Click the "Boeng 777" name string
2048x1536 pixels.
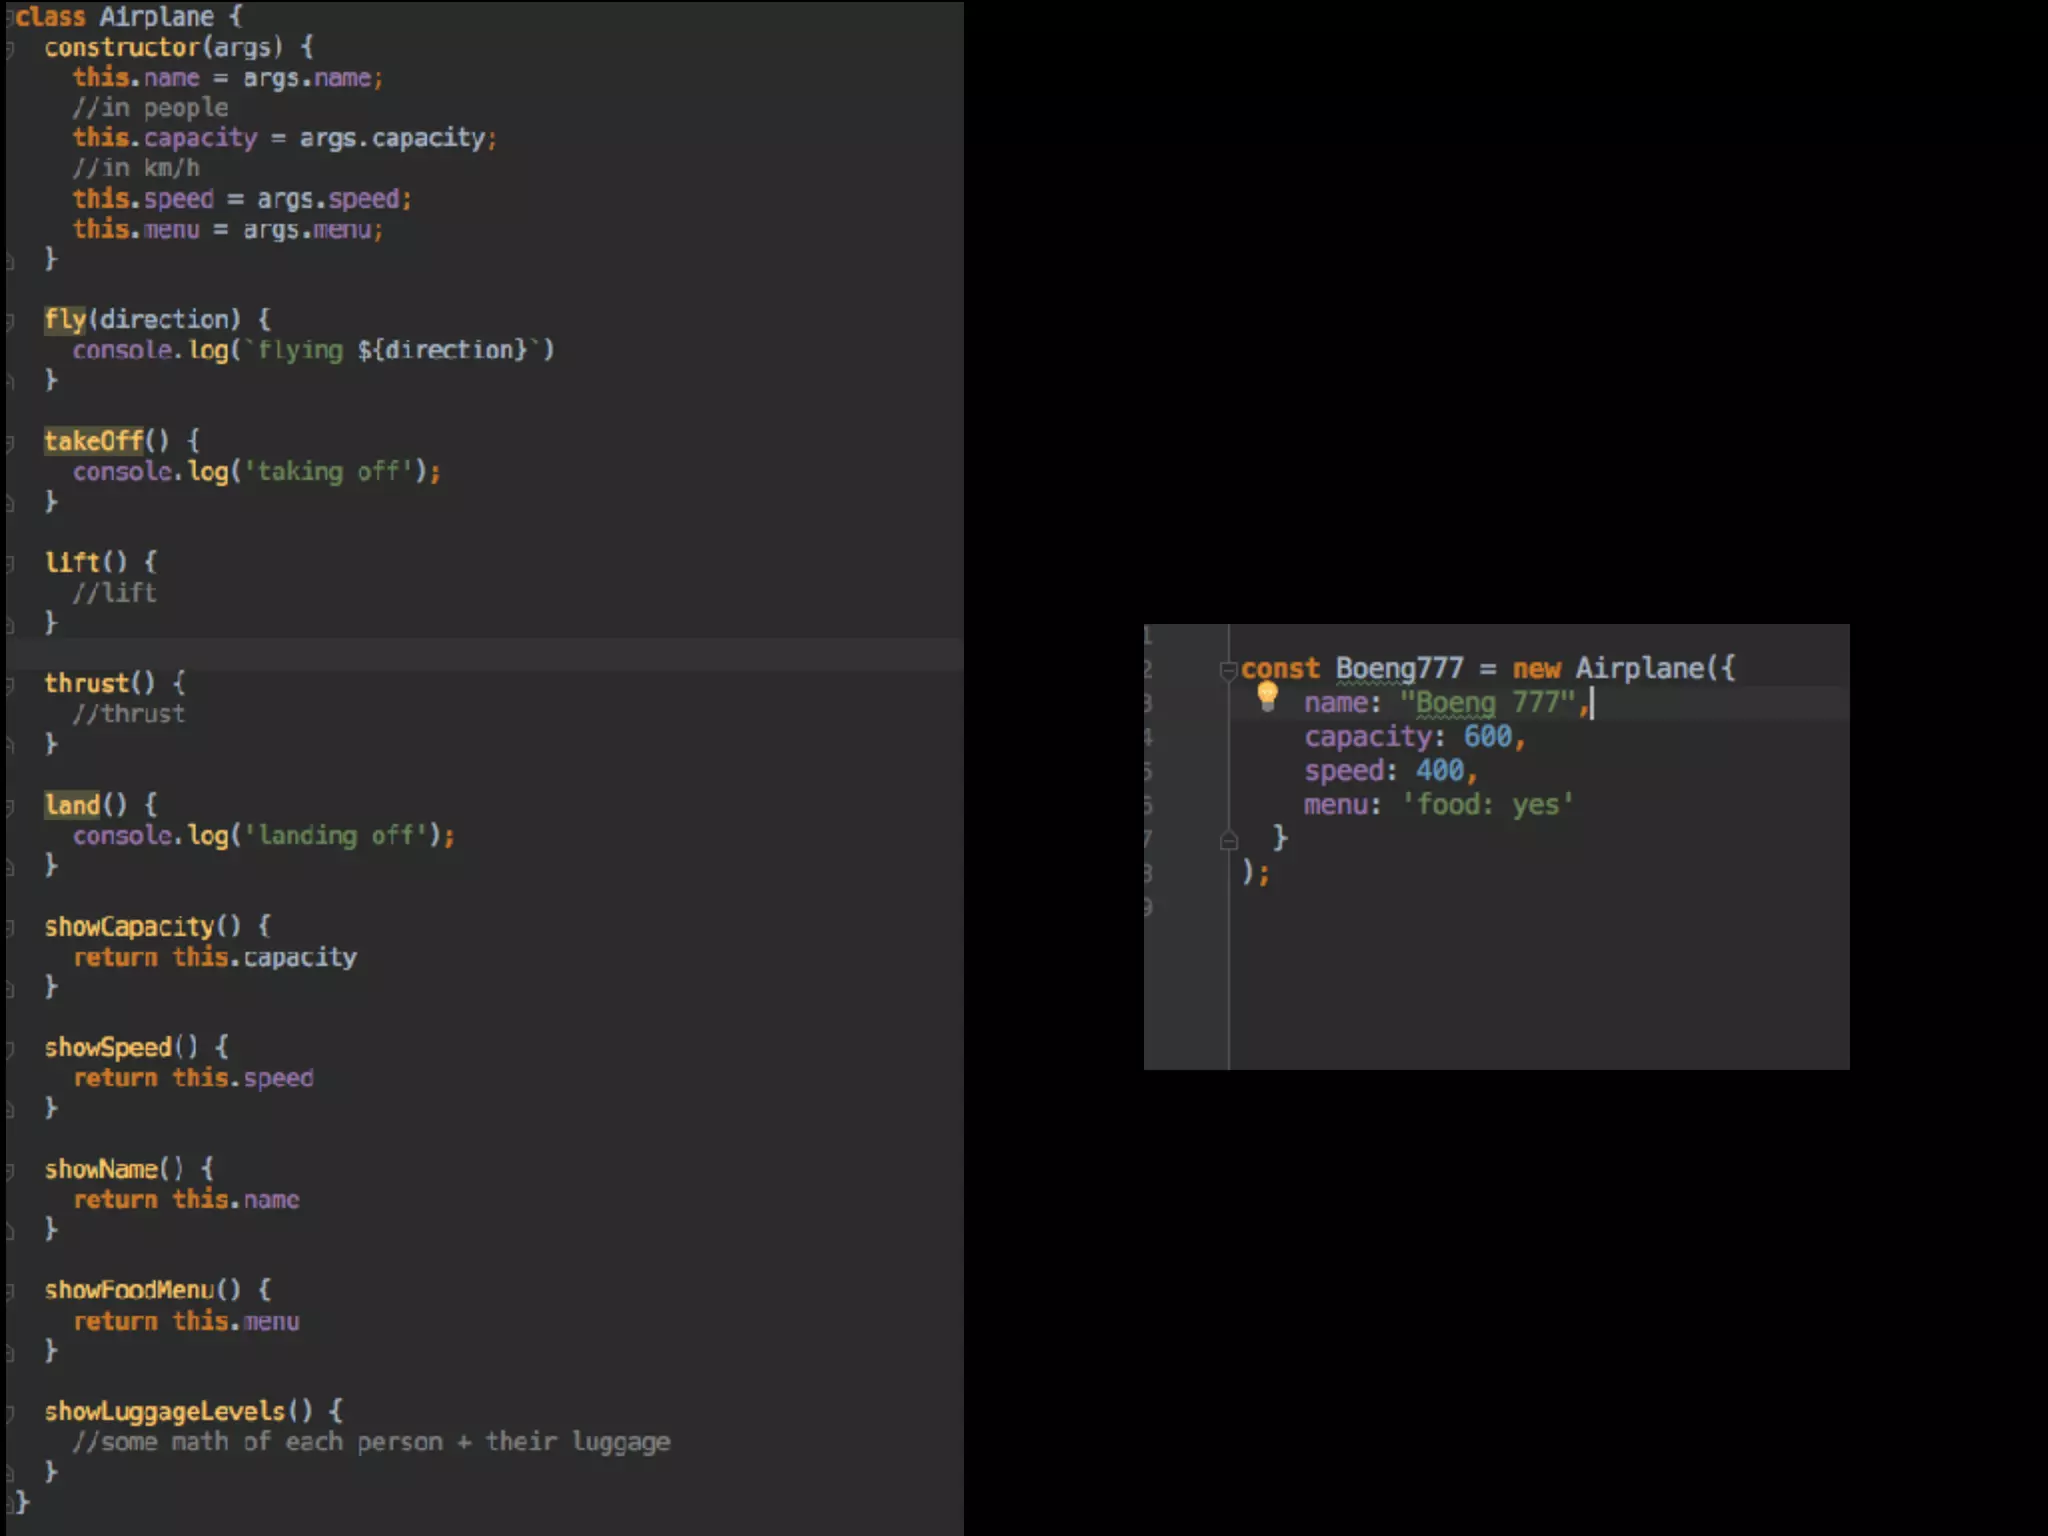pyautogui.click(x=1487, y=703)
